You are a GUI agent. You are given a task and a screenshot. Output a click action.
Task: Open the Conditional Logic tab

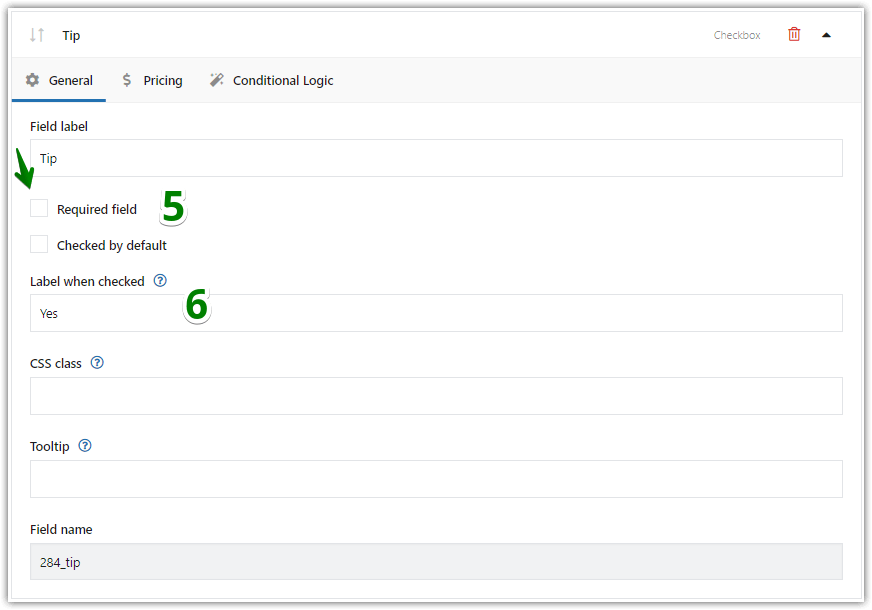click(x=271, y=81)
